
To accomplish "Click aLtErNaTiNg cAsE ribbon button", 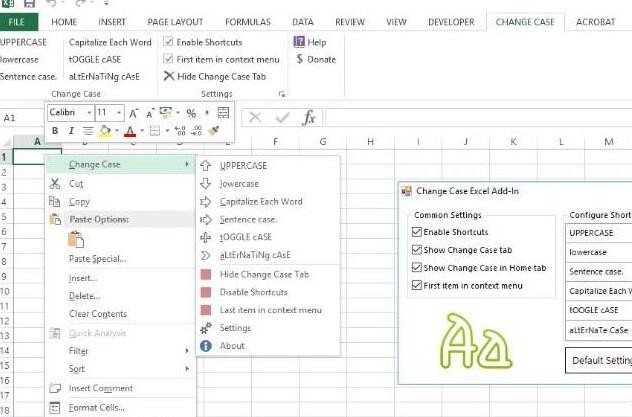I will pyautogui.click(x=104, y=76).
